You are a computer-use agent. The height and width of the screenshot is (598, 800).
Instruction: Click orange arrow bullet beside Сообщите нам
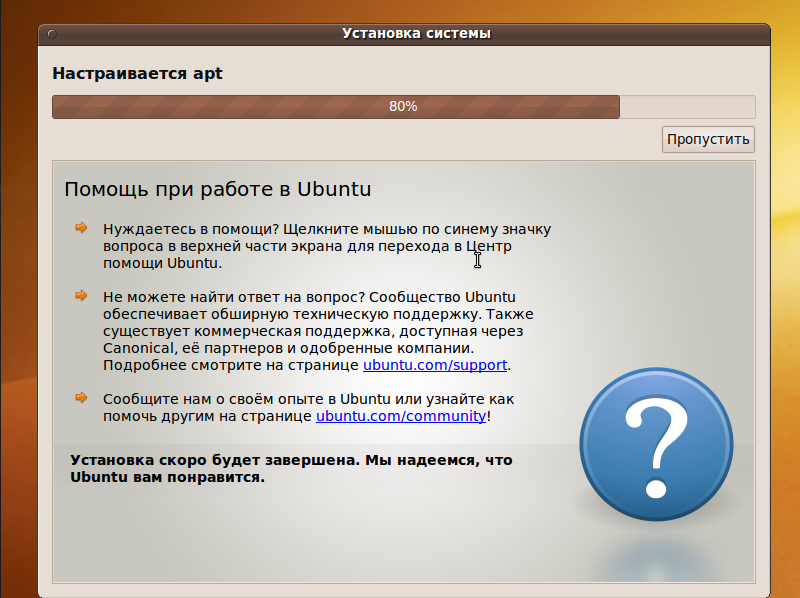click(x=81, y=397)
